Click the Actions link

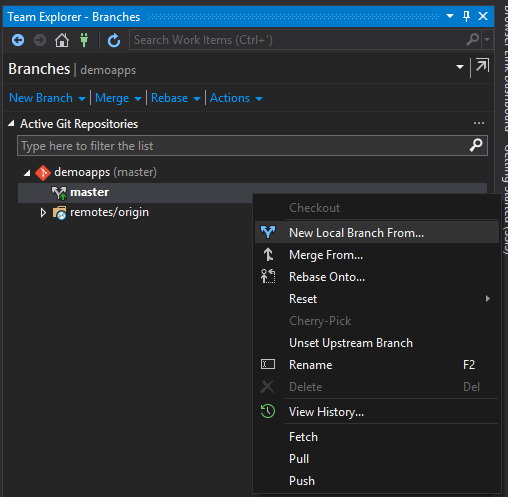(230, 98)
